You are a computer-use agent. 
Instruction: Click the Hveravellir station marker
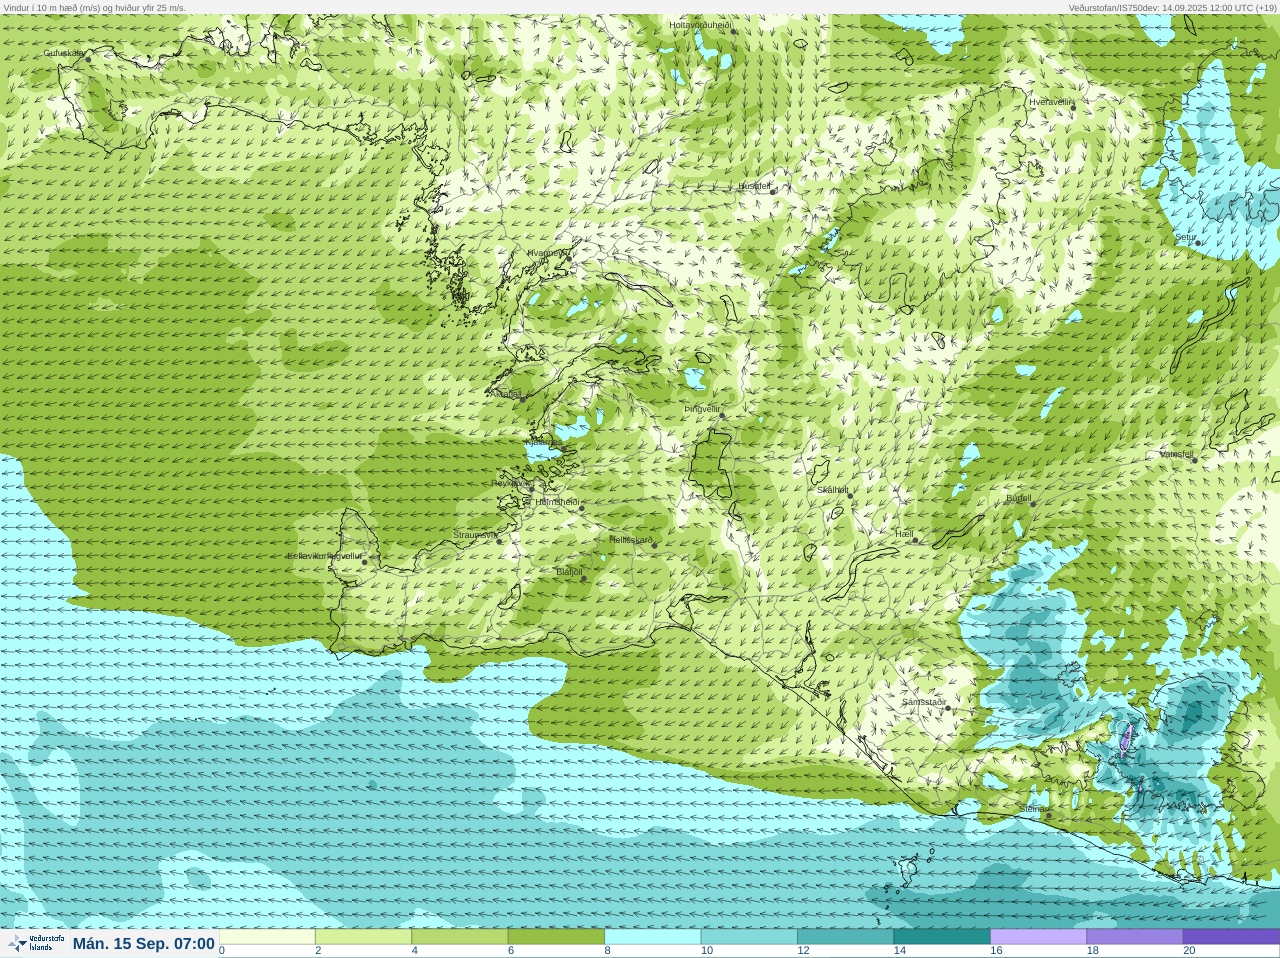coord(1072,107)
